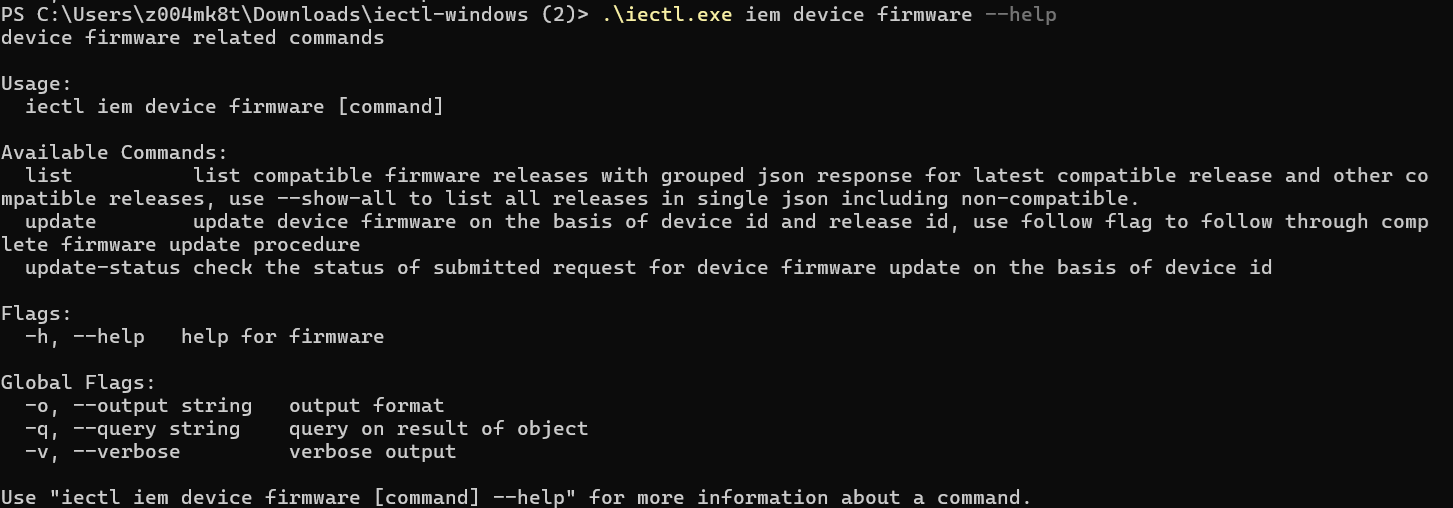Click the "update-status" command name
1453x508 pixels.
(103, 268)
